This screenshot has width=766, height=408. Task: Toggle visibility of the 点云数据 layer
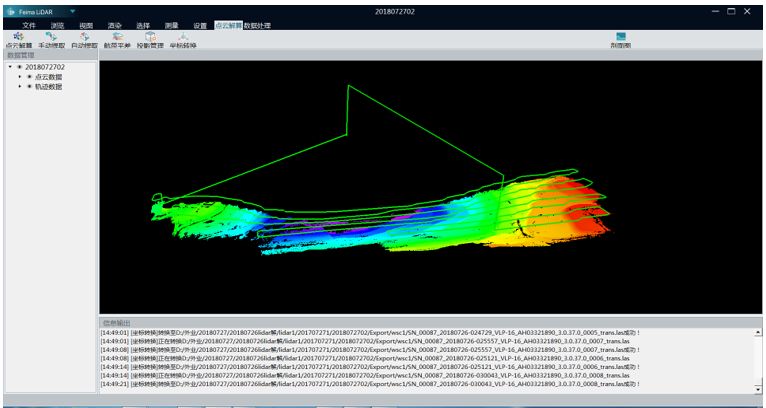coord(29,77)
